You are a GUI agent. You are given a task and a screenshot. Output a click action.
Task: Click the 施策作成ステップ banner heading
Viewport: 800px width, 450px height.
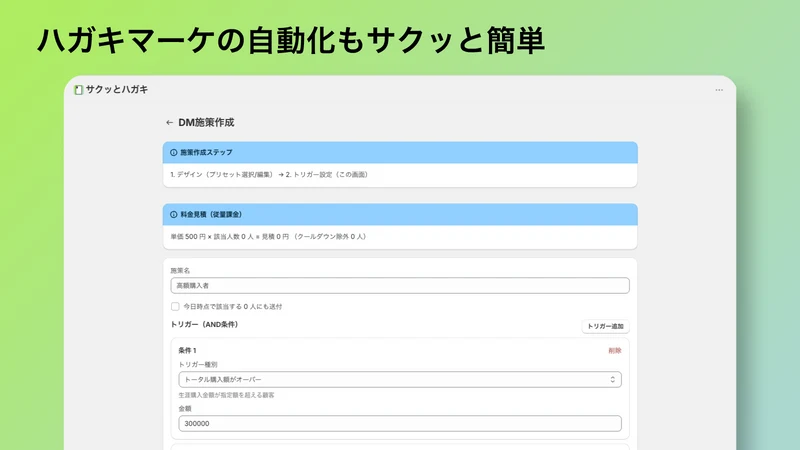(206, 153)
